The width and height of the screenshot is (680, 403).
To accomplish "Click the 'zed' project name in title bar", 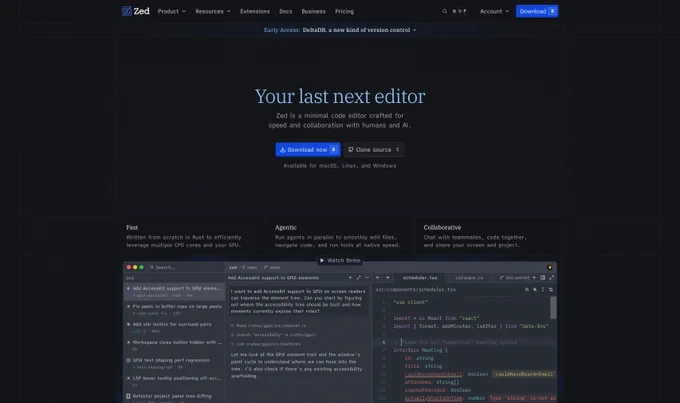I will (233, 267).
